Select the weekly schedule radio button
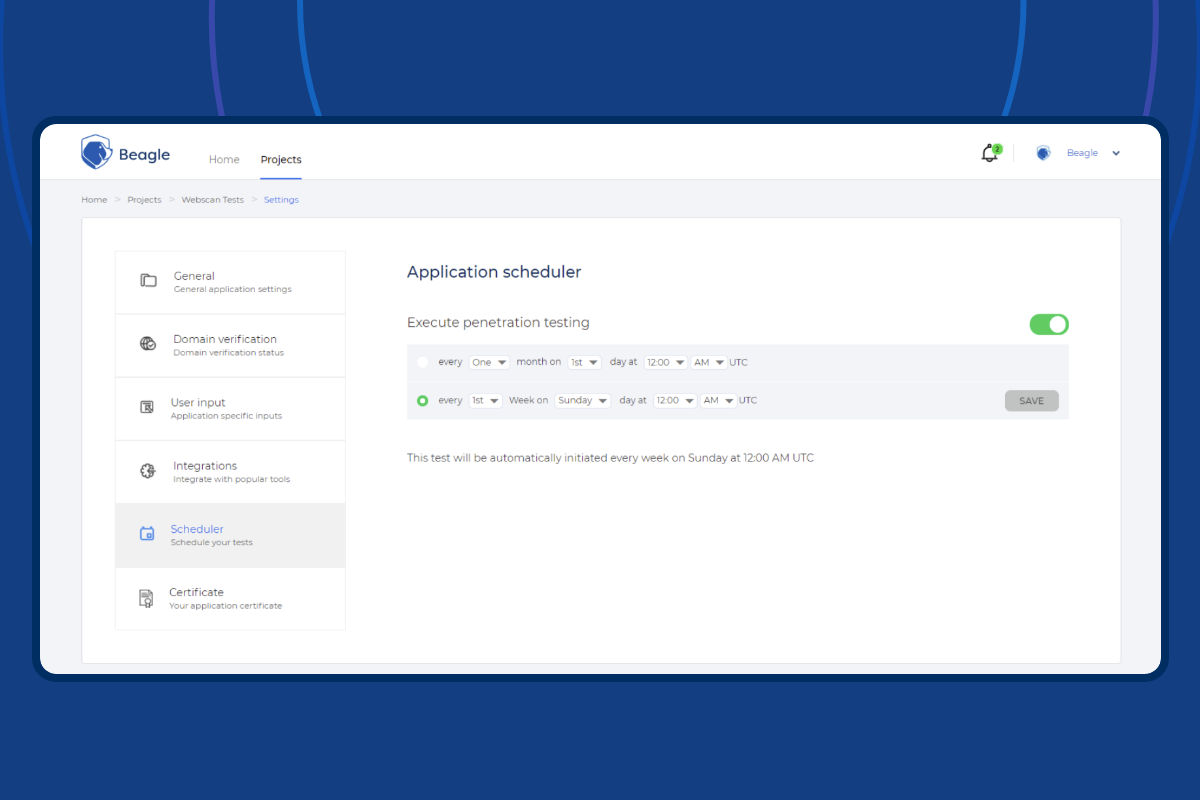The width and height of the screenshot is (1200, 800). click(x=422, y=400)
